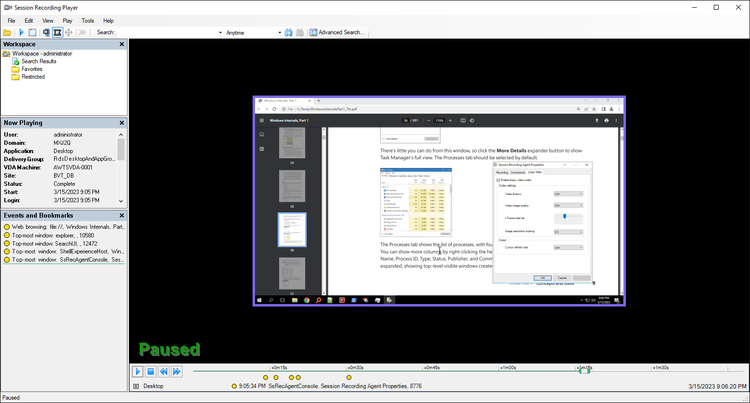The height and width of the screenshot is (403, 750).
Task: Click the Stop toolbar icon next to Play
Action: coord(32,33)
